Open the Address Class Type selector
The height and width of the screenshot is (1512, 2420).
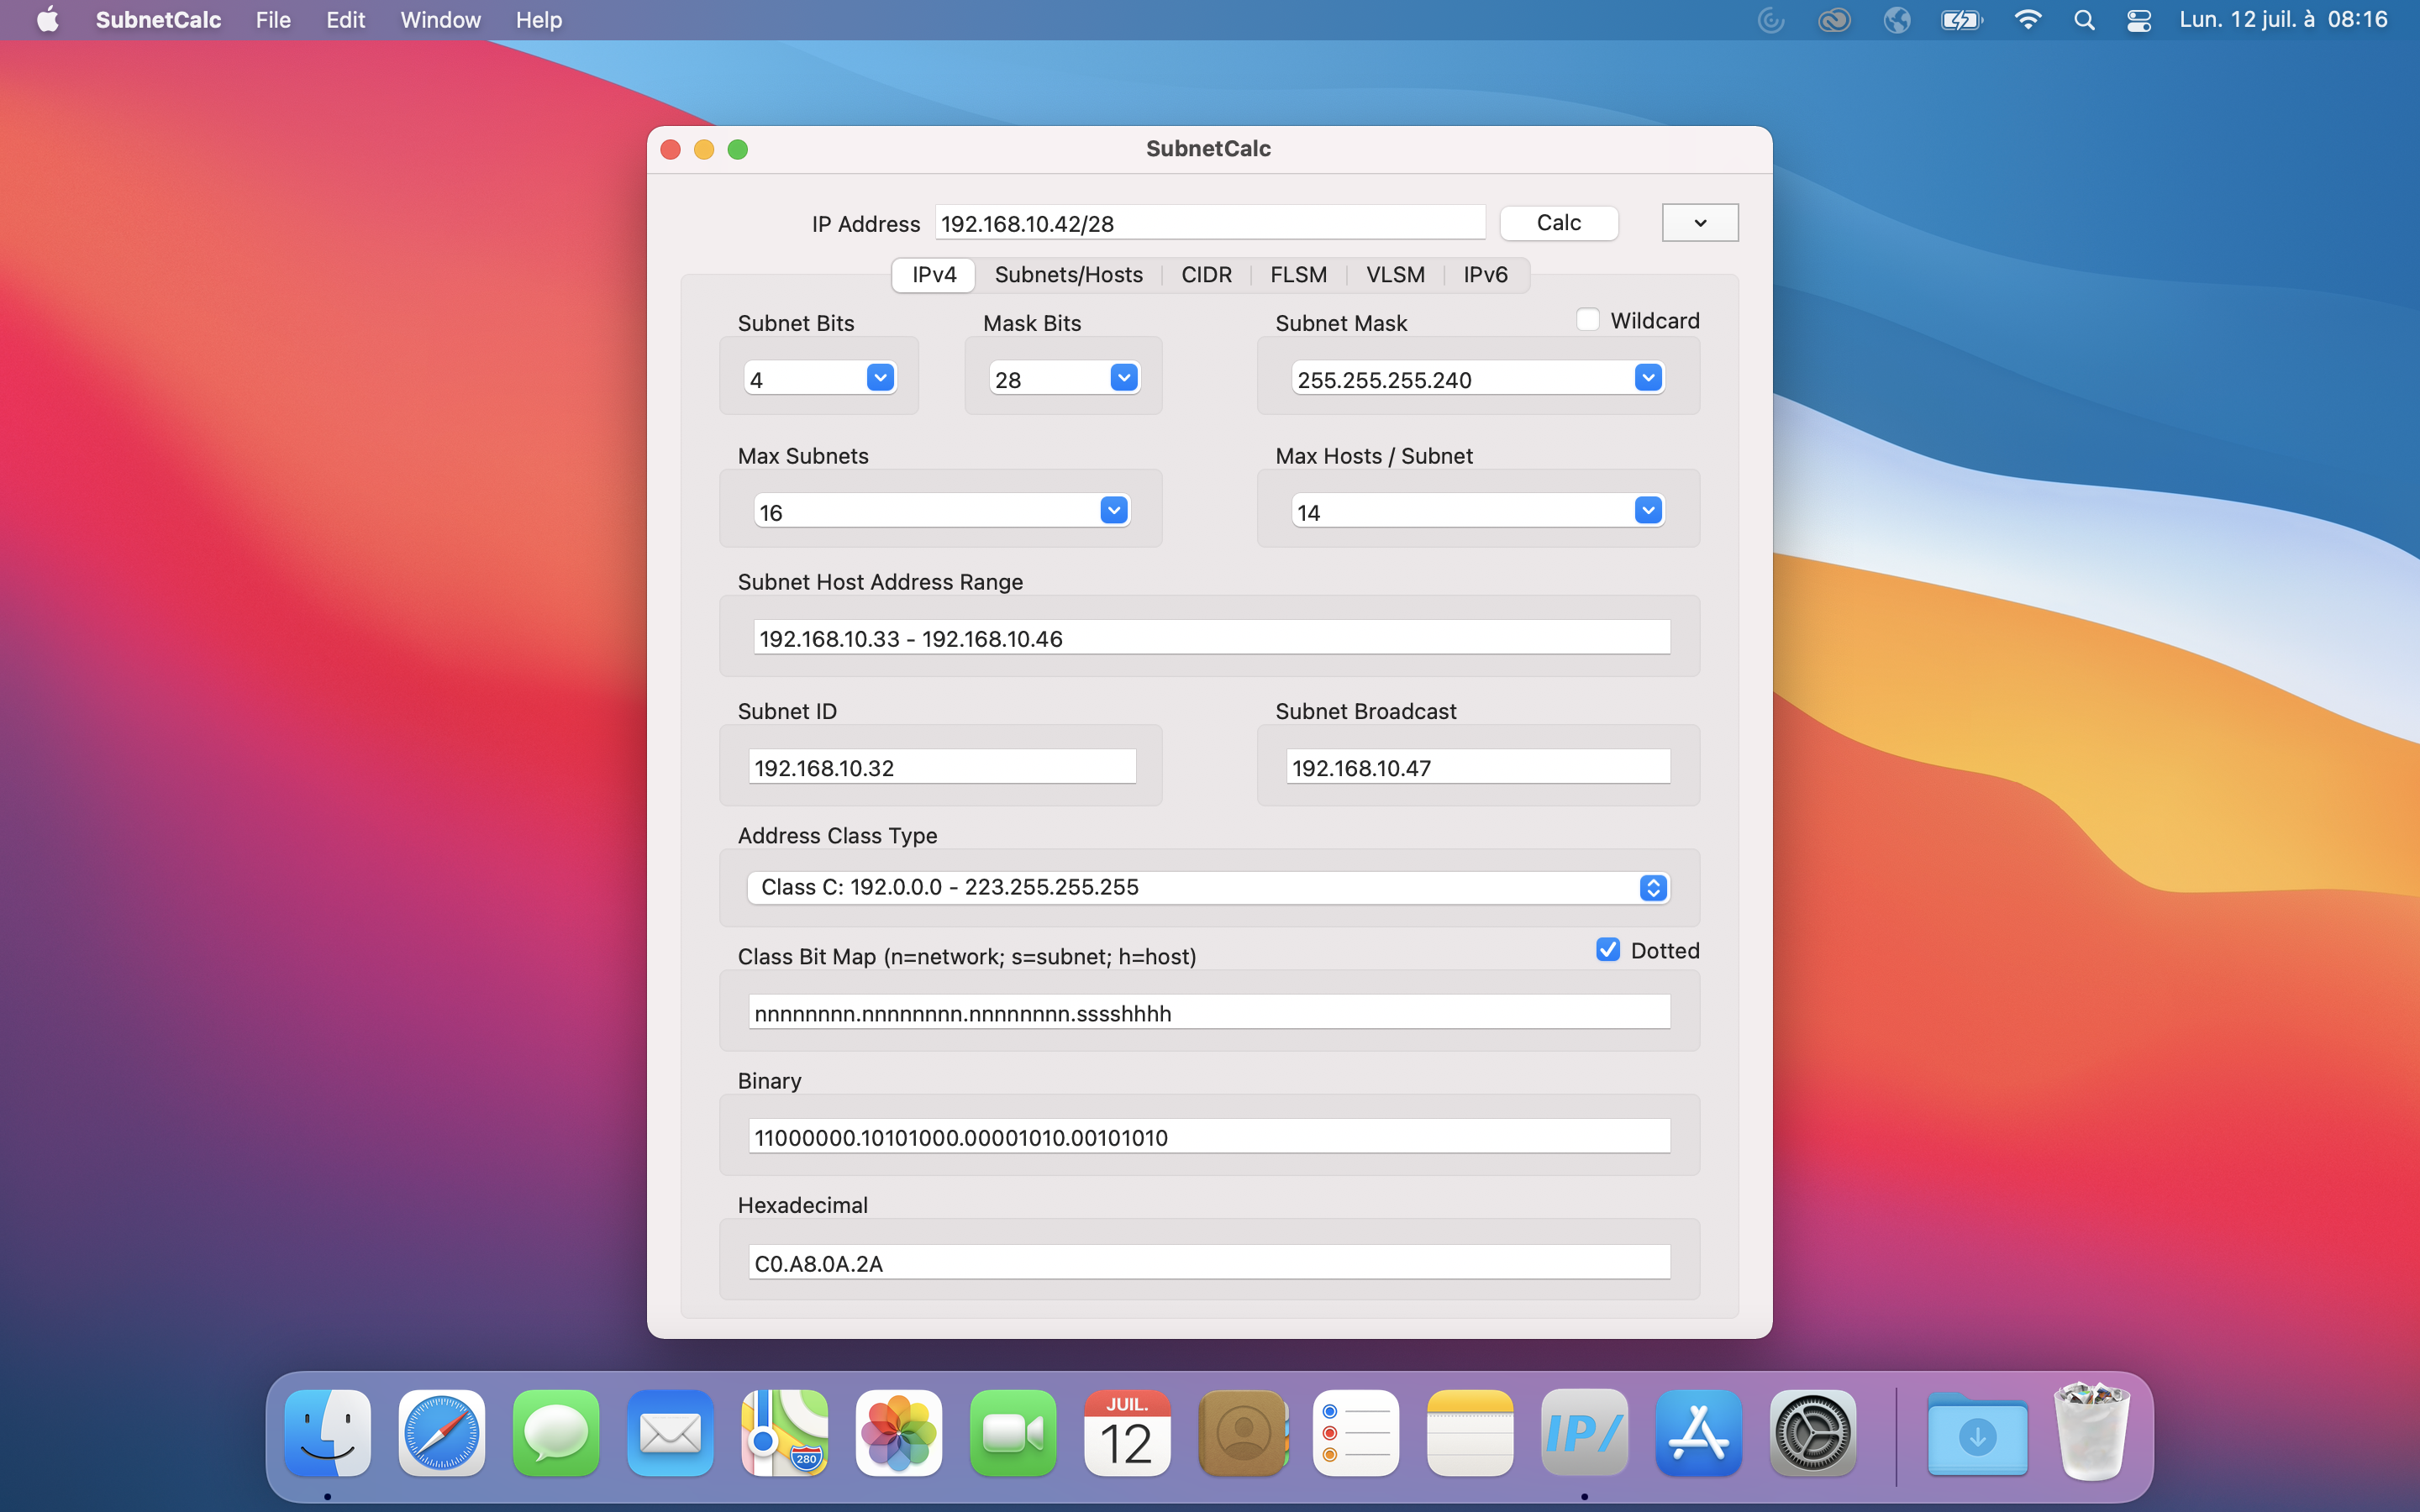tap(1653, 887)
